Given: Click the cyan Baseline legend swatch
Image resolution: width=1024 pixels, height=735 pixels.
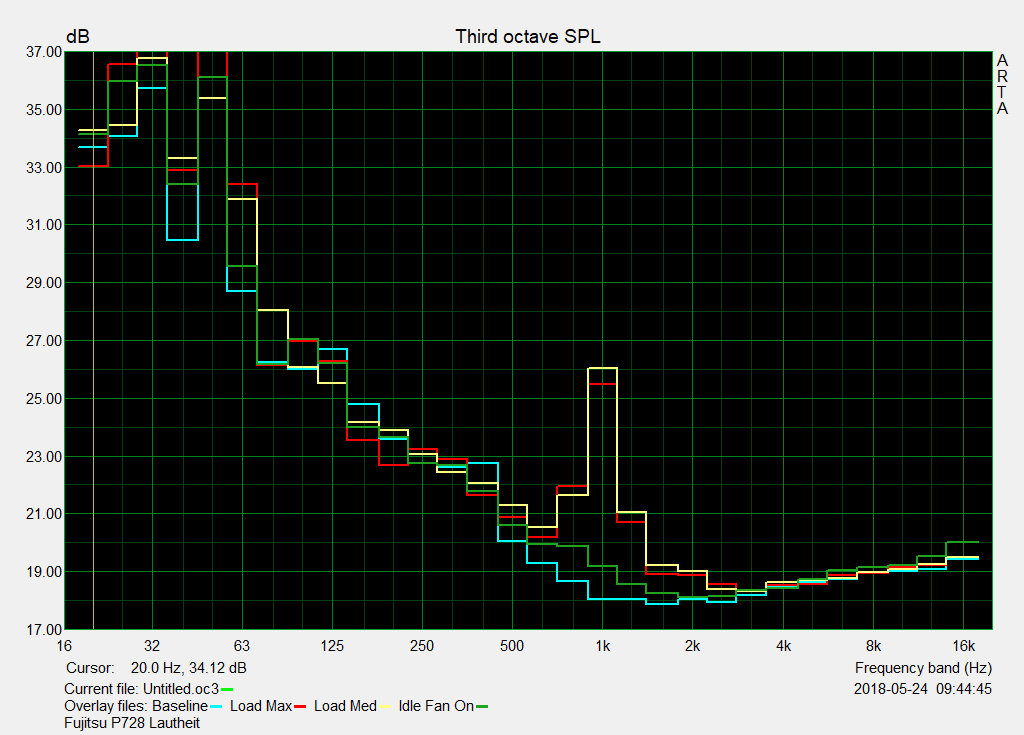Looking at the screenshot, I should [x=217, y=707].
